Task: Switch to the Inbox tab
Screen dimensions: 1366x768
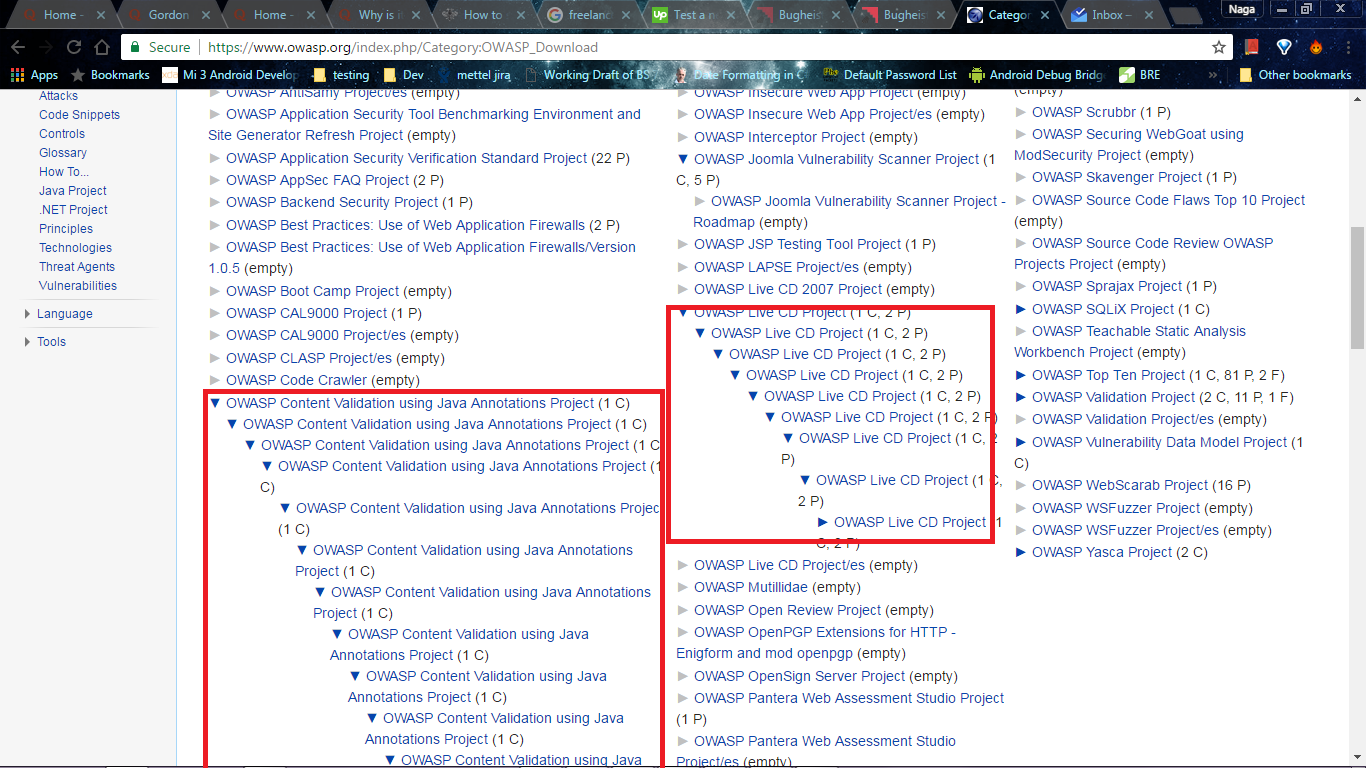Action: (x=1110, y=15)
